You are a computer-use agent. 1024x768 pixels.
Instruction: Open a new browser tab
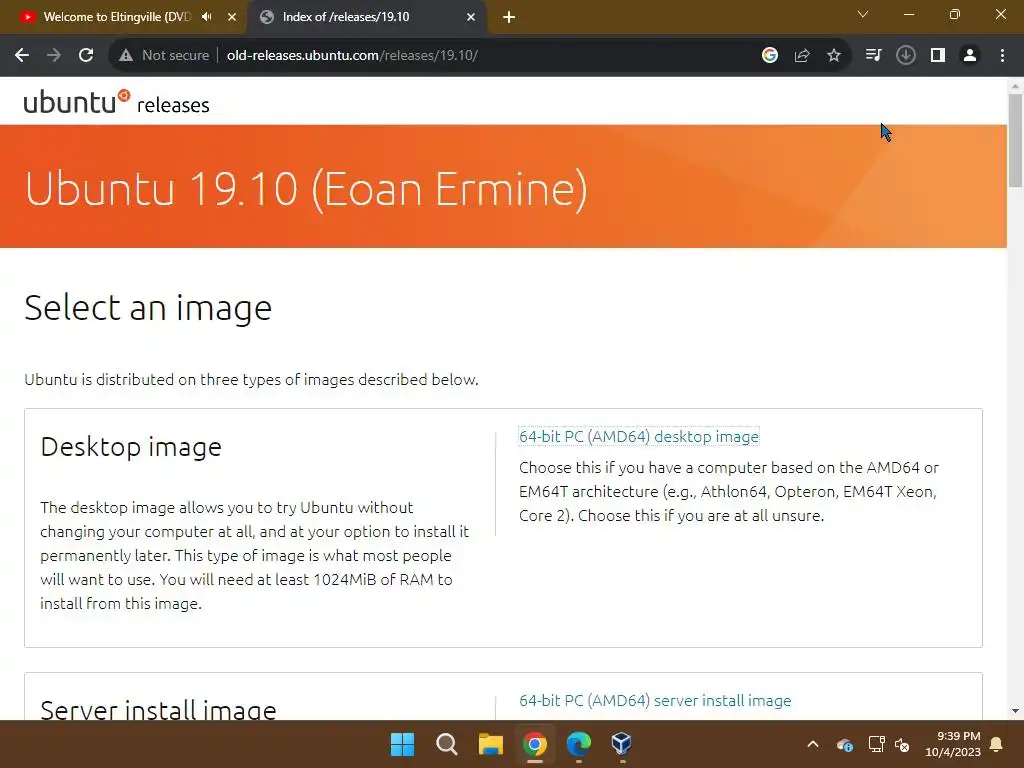(509, 17)
